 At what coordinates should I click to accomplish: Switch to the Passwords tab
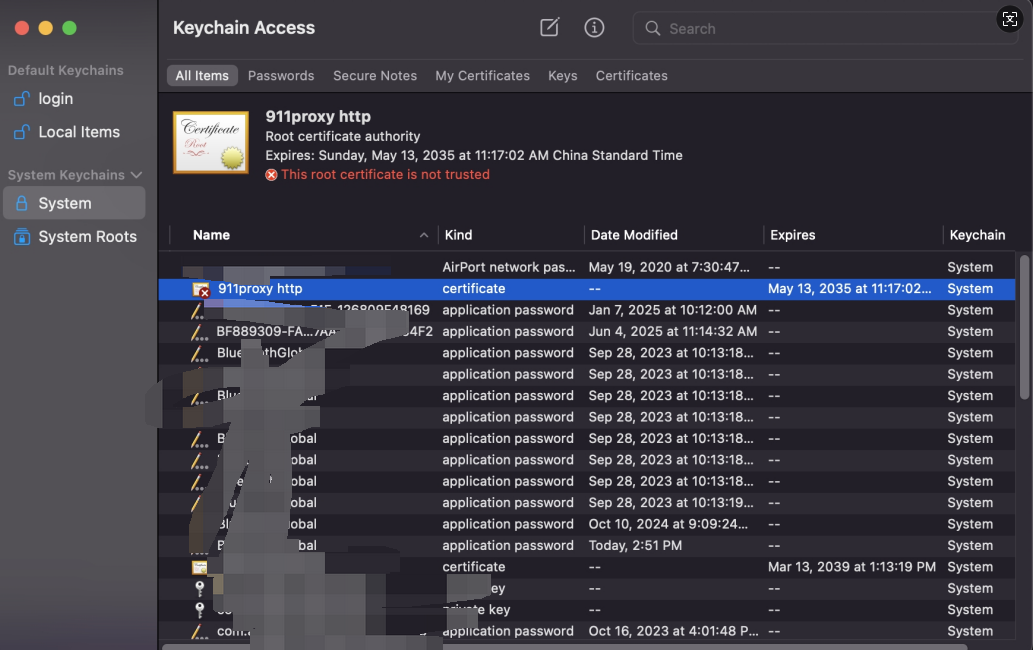(x=281, y=76)
